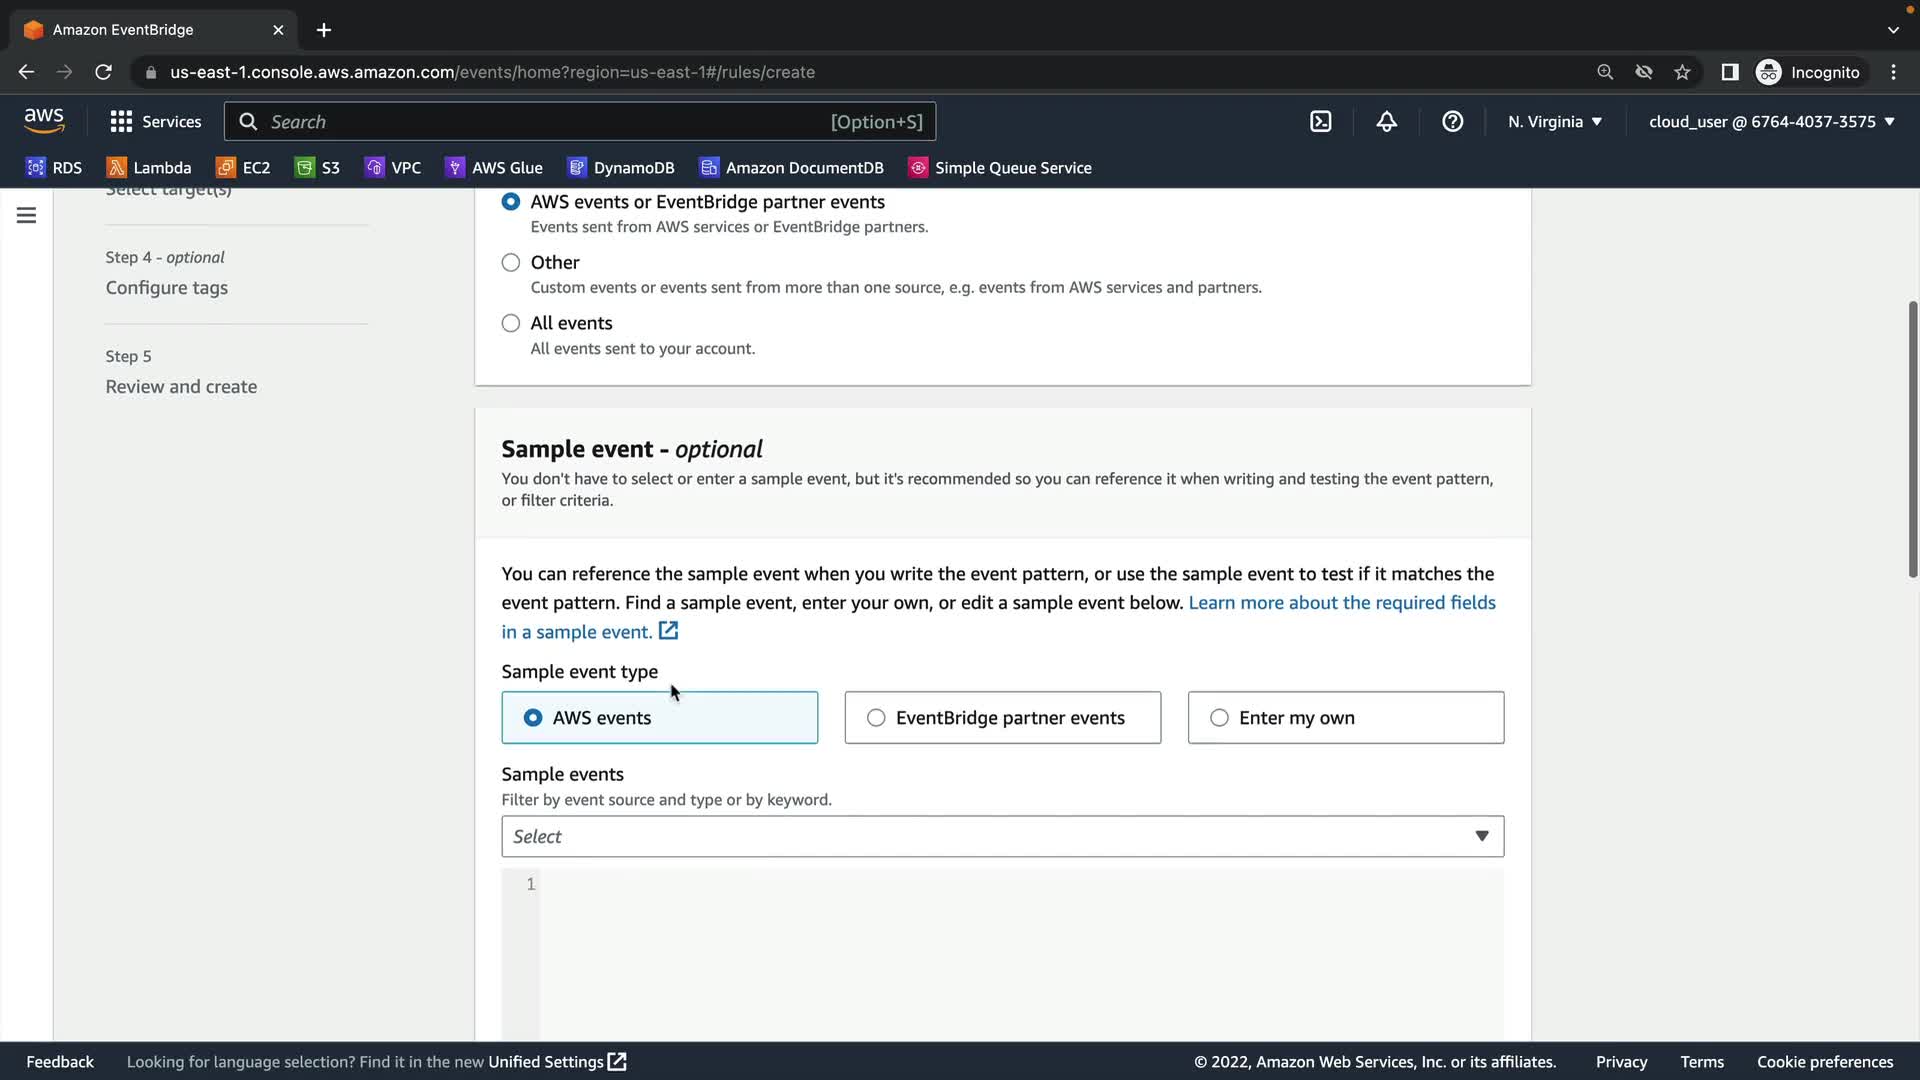Open the Services grid menu
This screenshot has height=1080, width=1920.
point(155,122)
